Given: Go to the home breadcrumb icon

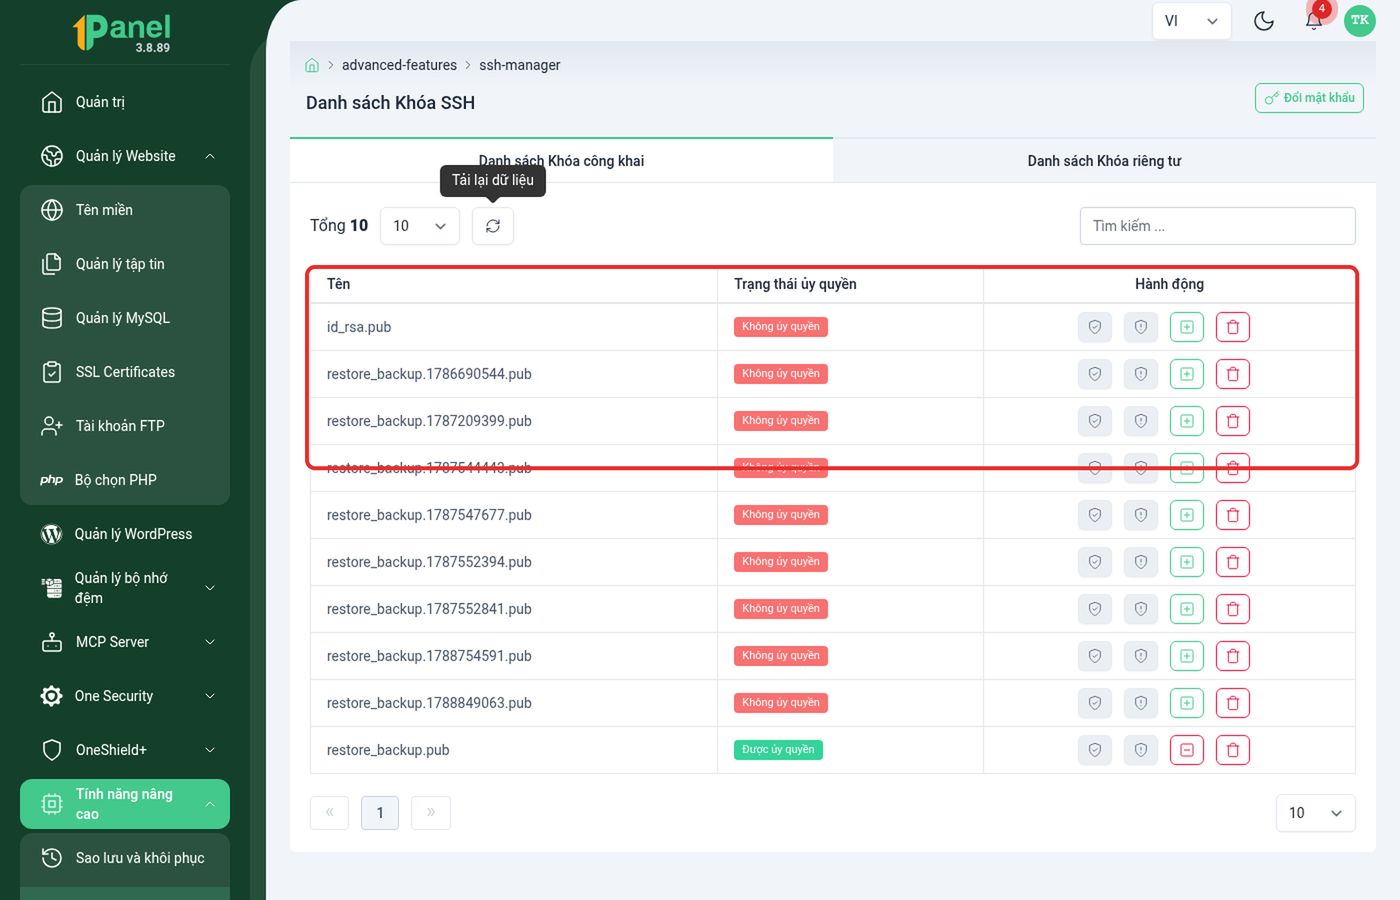Looking at the screenshot, I should tap(312, 65).
